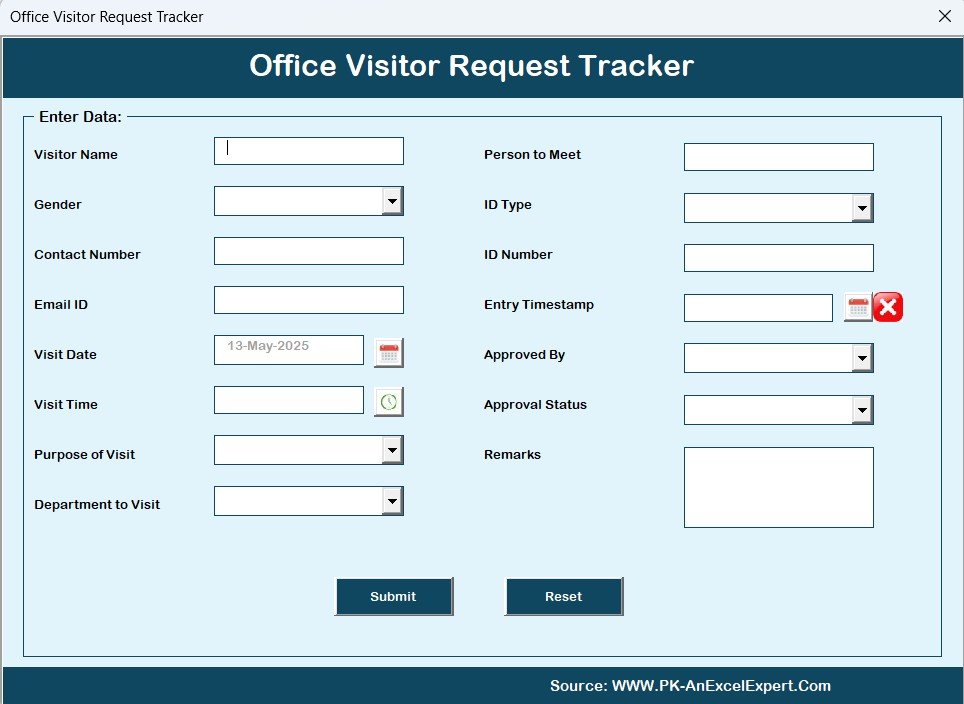The image size is (964, 704).
Task: Click inside the Remarks text area
Action: pos(778,488)
